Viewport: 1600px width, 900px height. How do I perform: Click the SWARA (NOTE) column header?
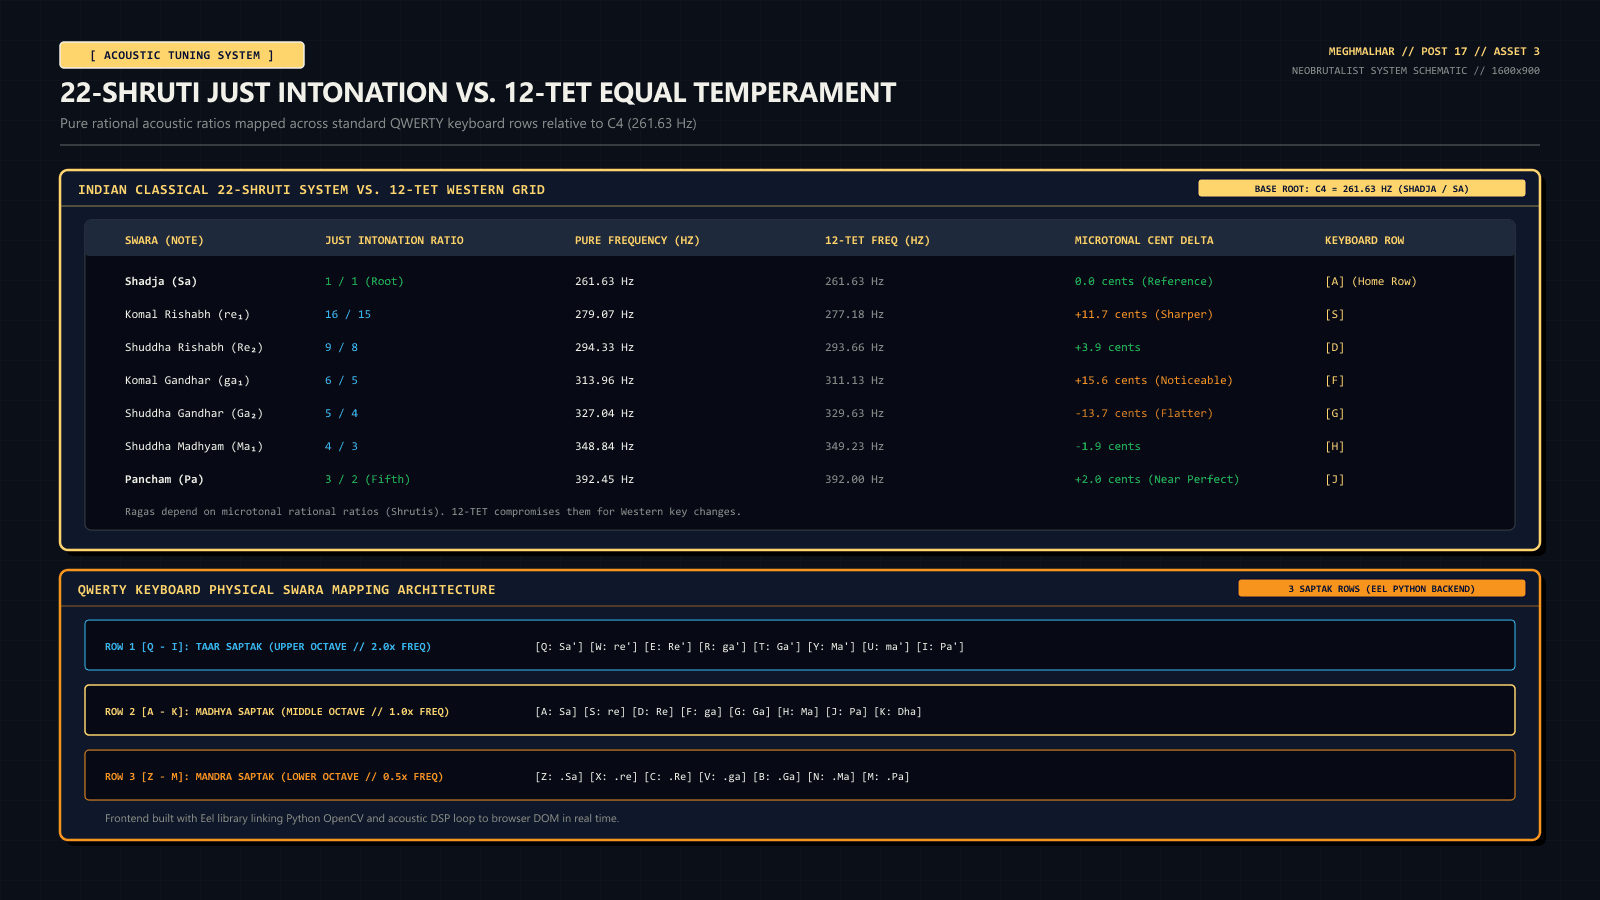pos(164,240)
